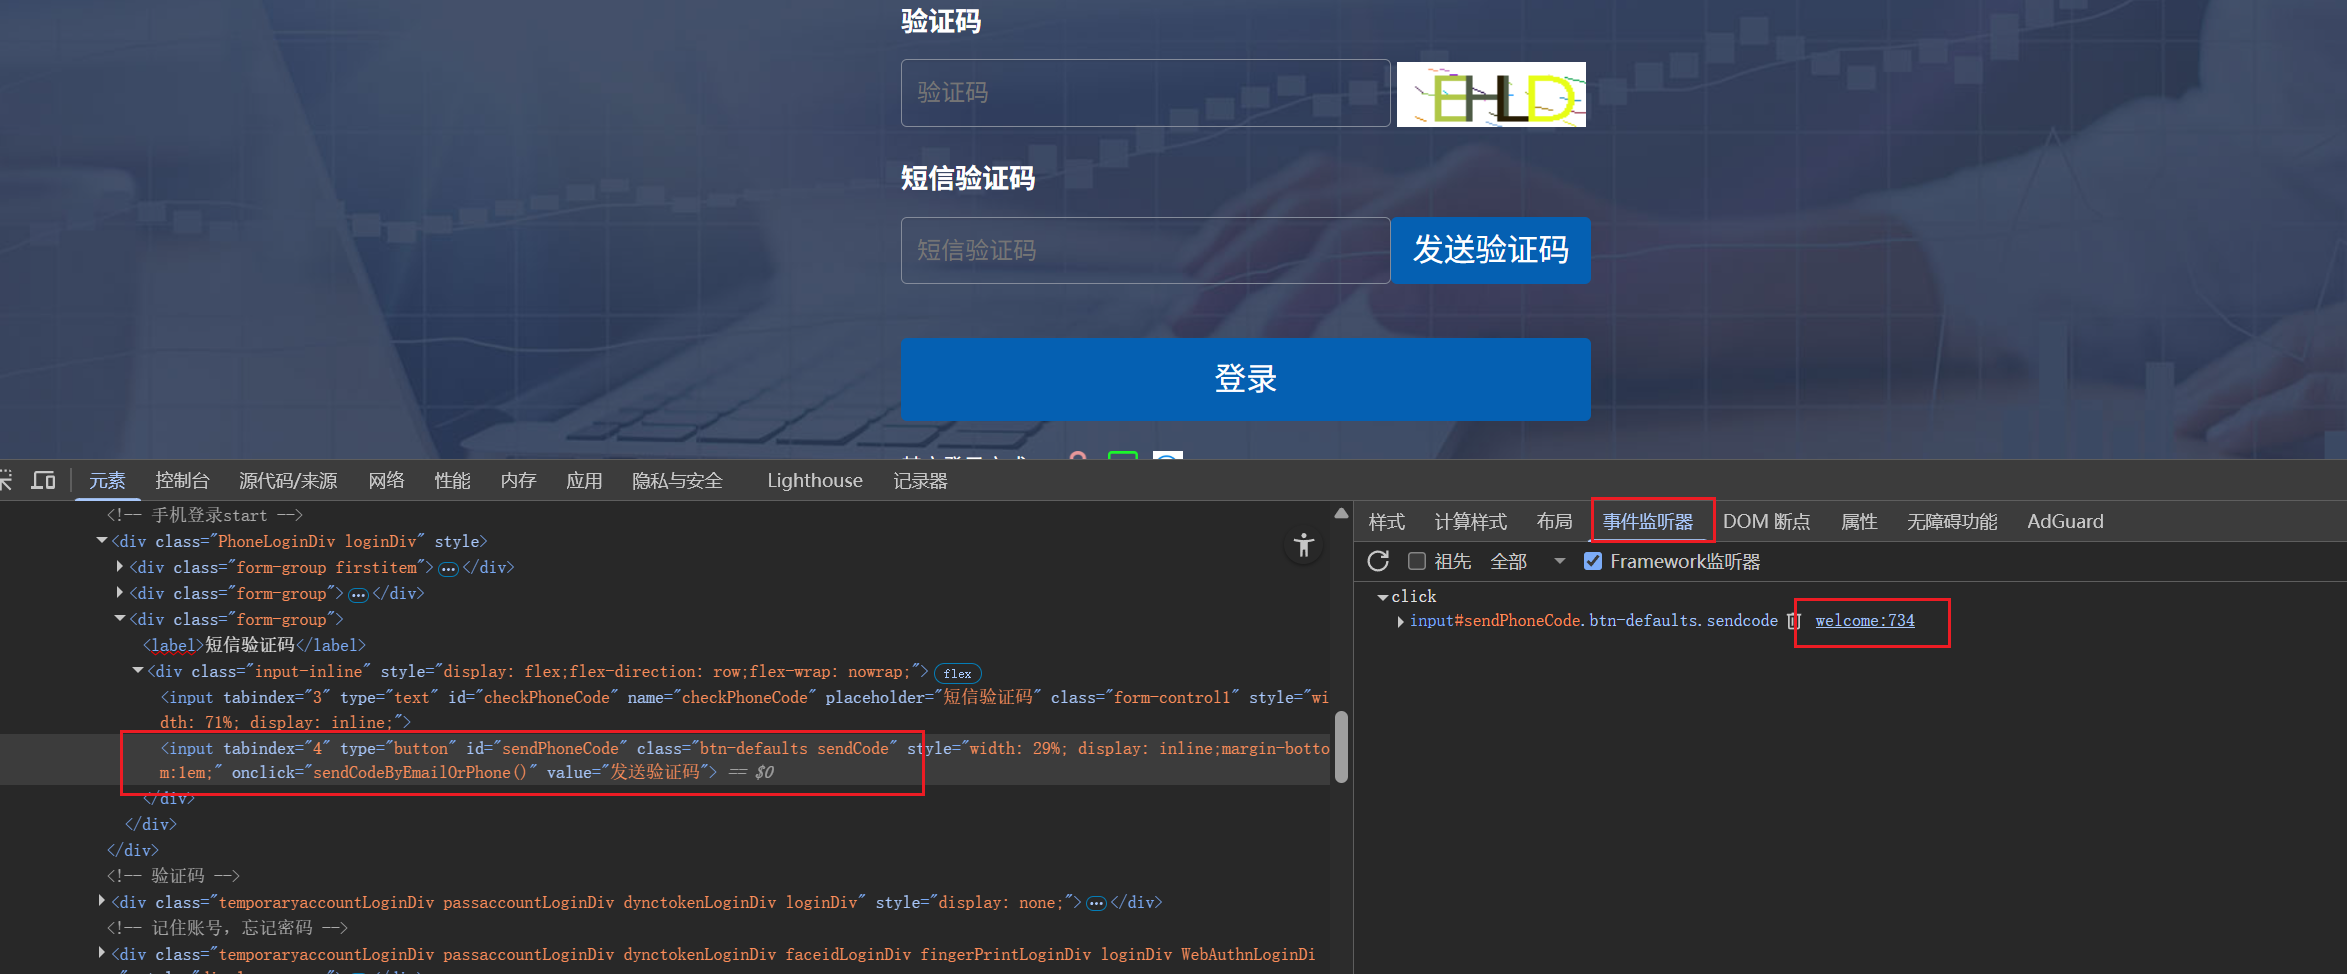Click the captcha image to refresh it
This screenshot has width=2347, height=974.
pyautogui.click(x=1490, y=94)
